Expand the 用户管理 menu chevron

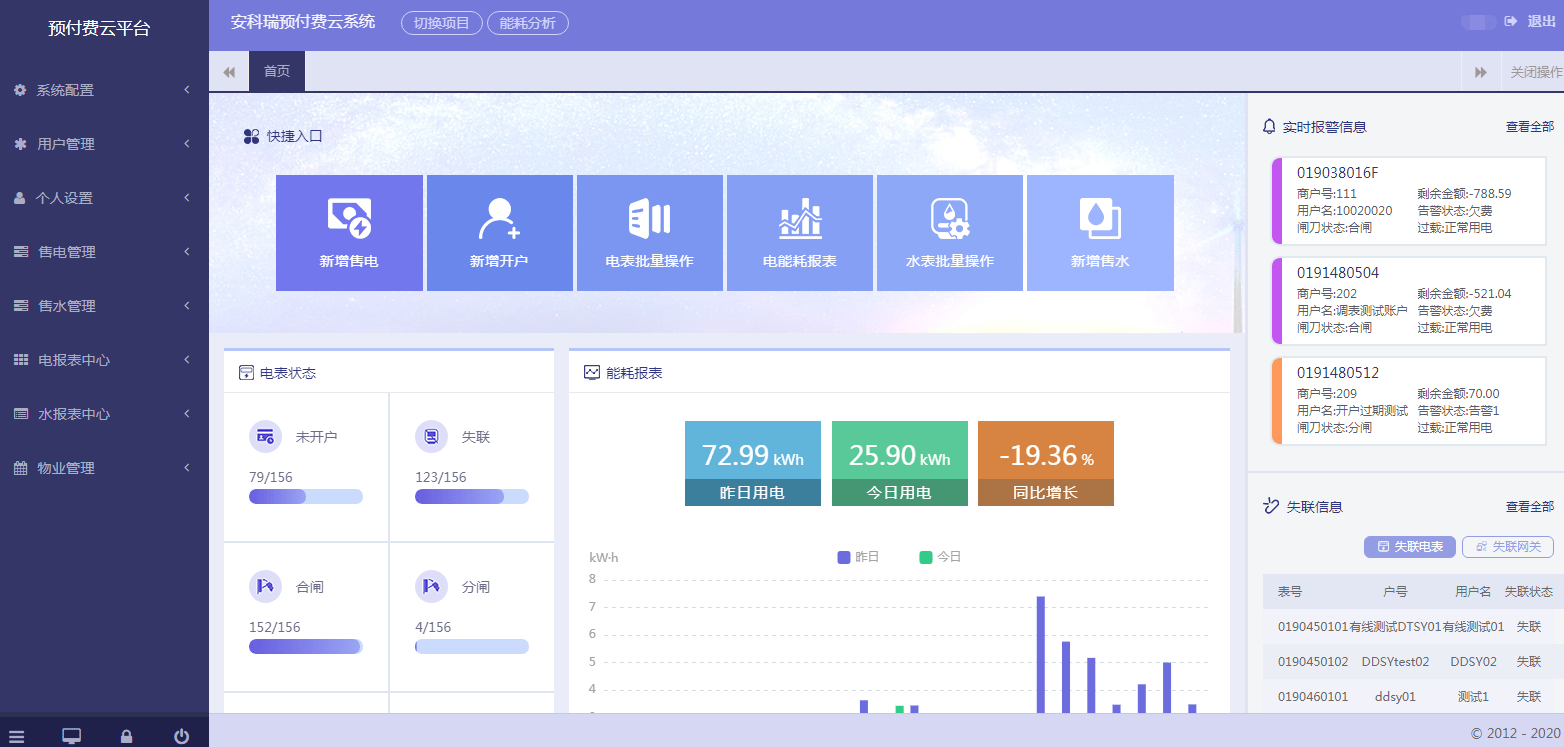click(x=187, y=144)
